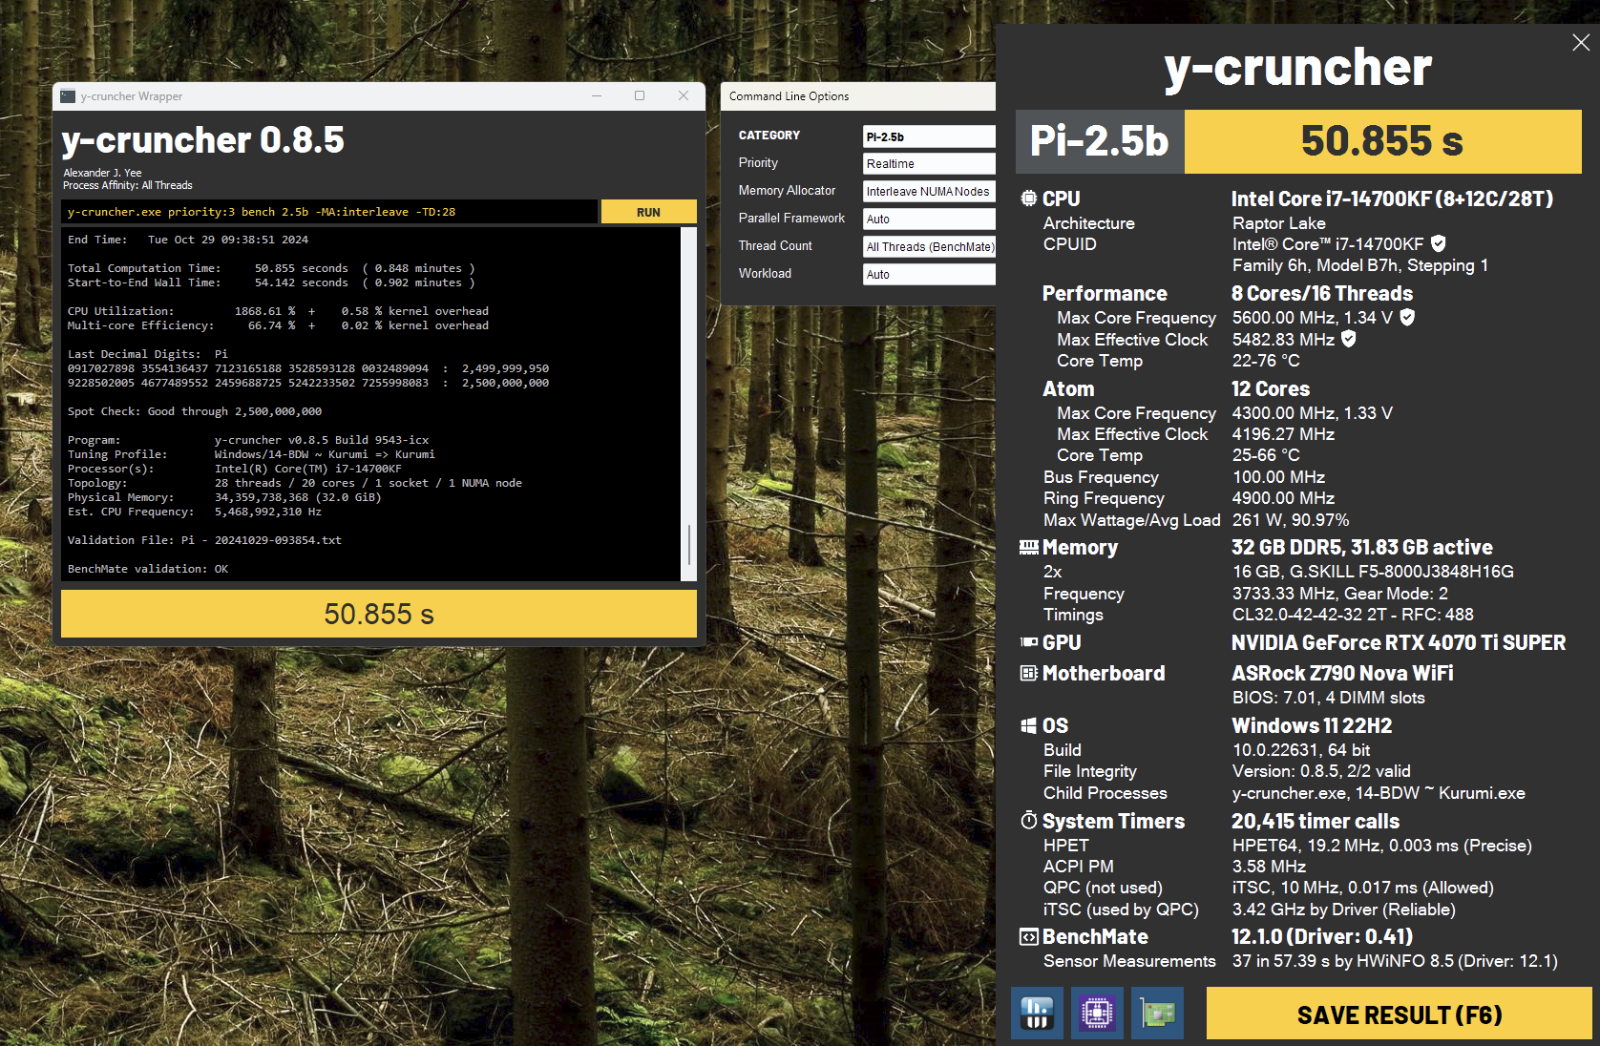Click the Raptor Lake architecture value
Image resolution: width=1600 pixels, height=1046 pixels.
coord(1279,223)
